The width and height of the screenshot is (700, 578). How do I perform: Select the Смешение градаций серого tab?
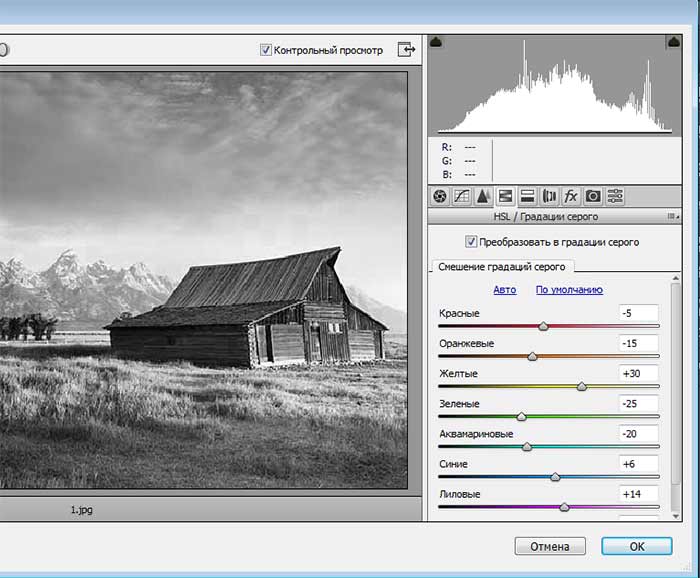point(502,267)
